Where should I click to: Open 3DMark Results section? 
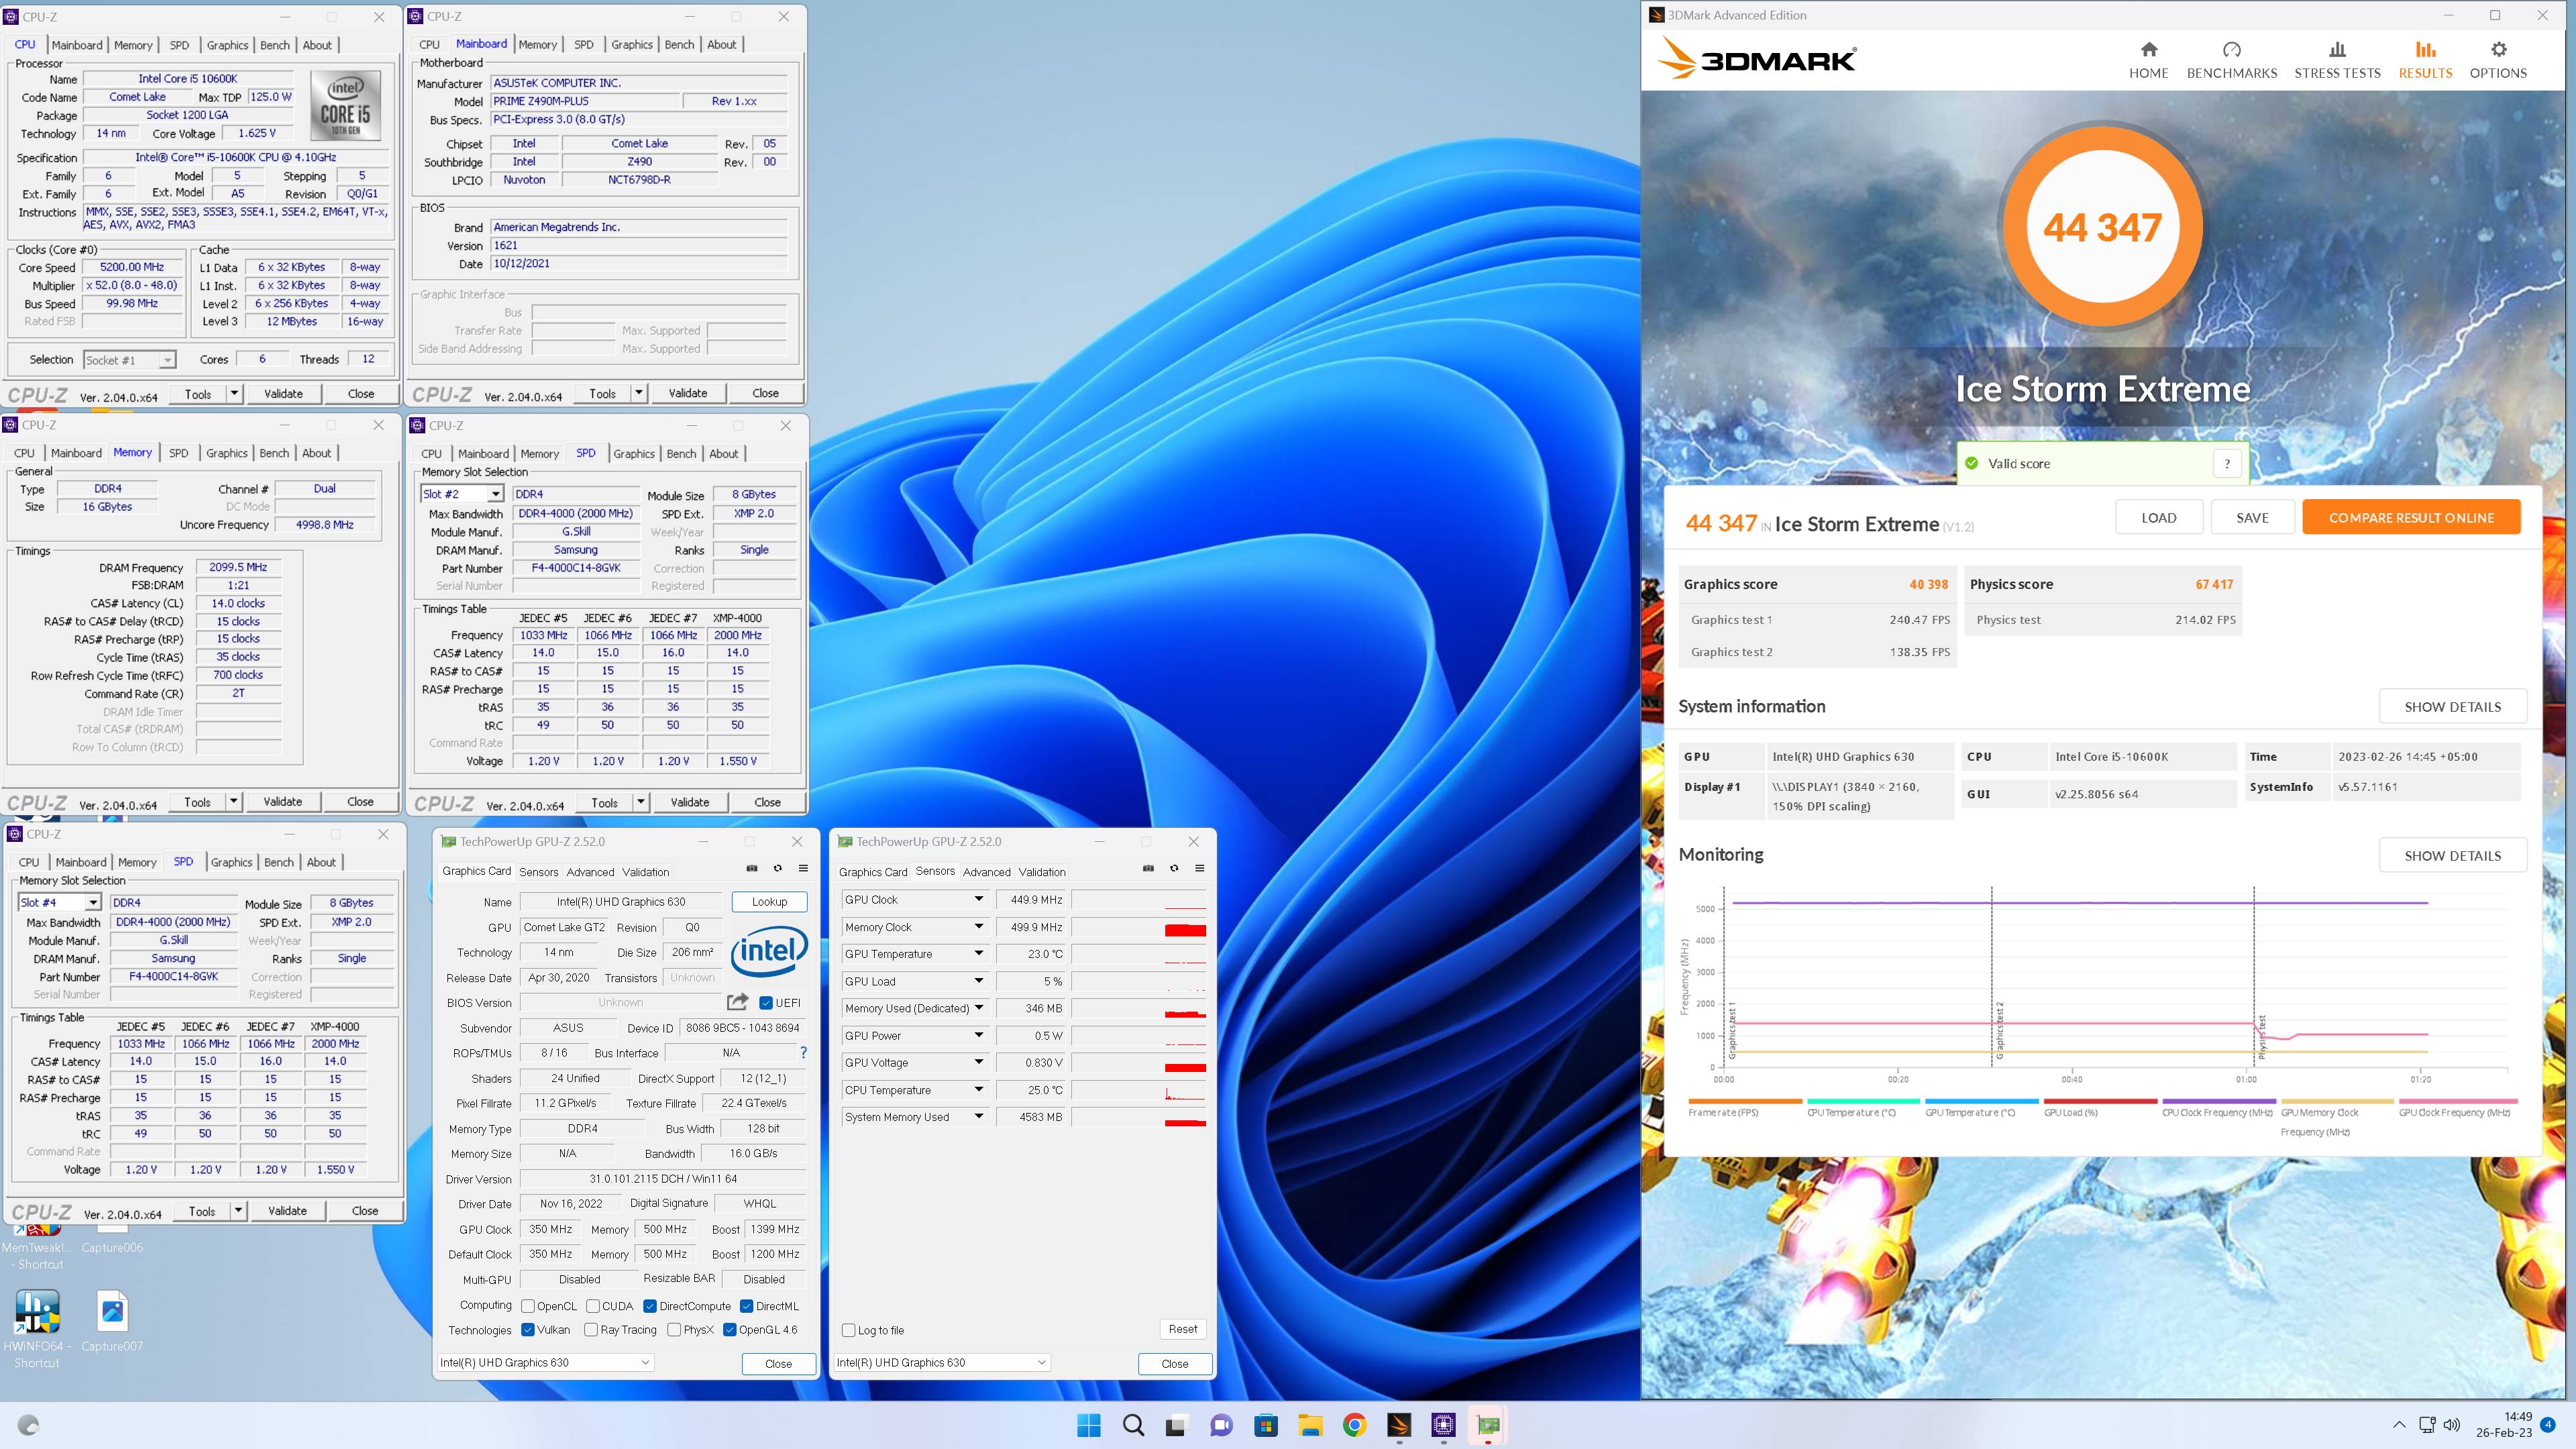pos(2425,60)
